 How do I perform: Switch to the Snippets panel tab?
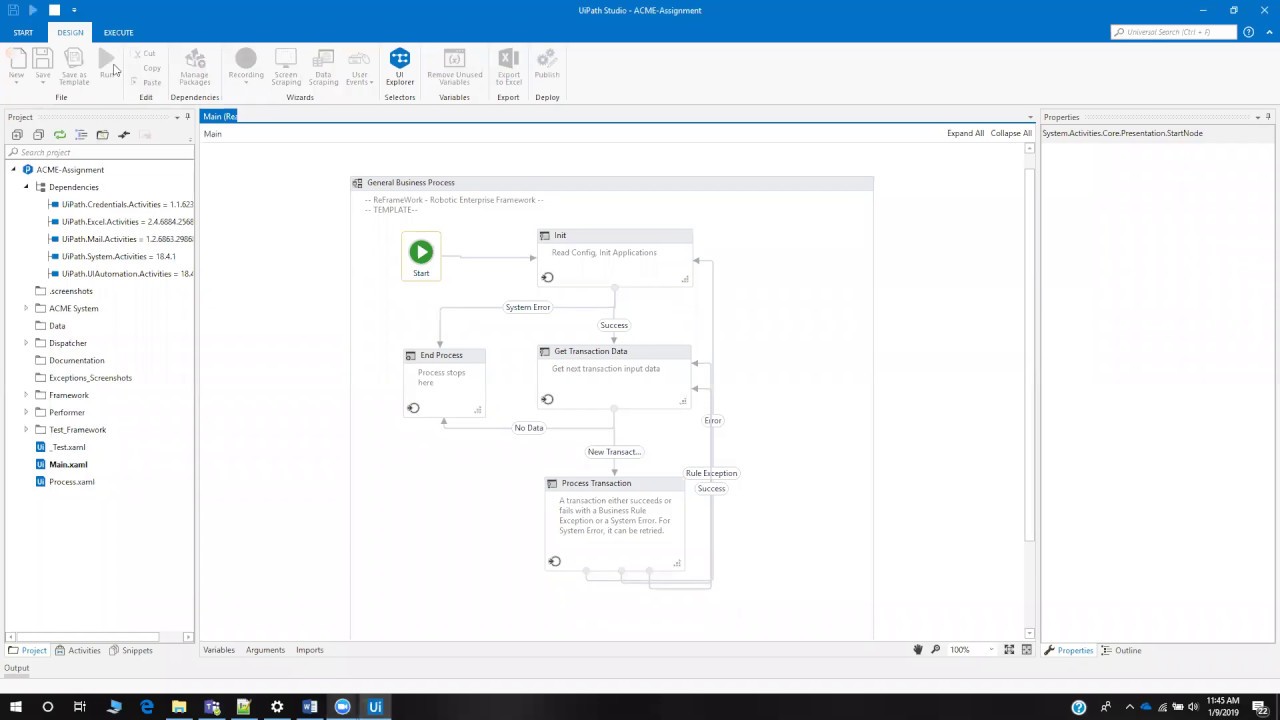pyautogui.click(x=131, y=650)
